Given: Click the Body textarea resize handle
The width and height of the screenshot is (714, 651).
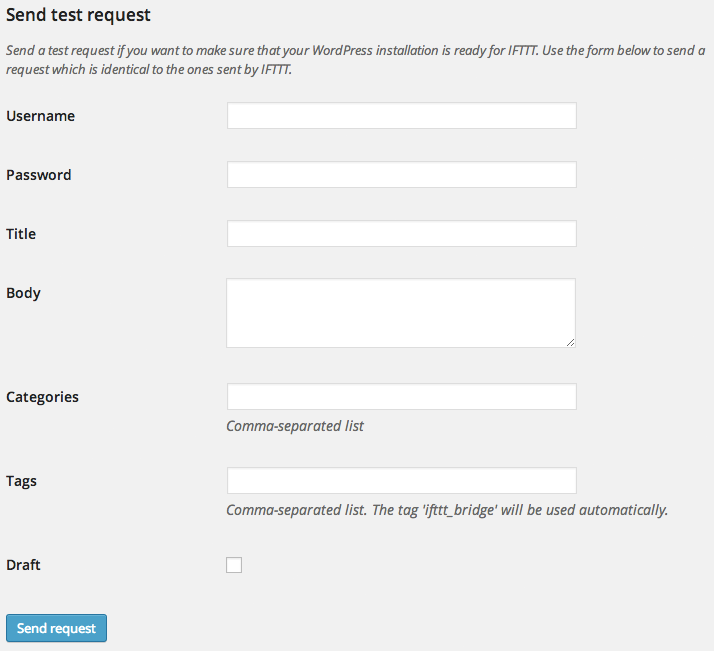Looking at the screenshot, I should tap(570, 342).
